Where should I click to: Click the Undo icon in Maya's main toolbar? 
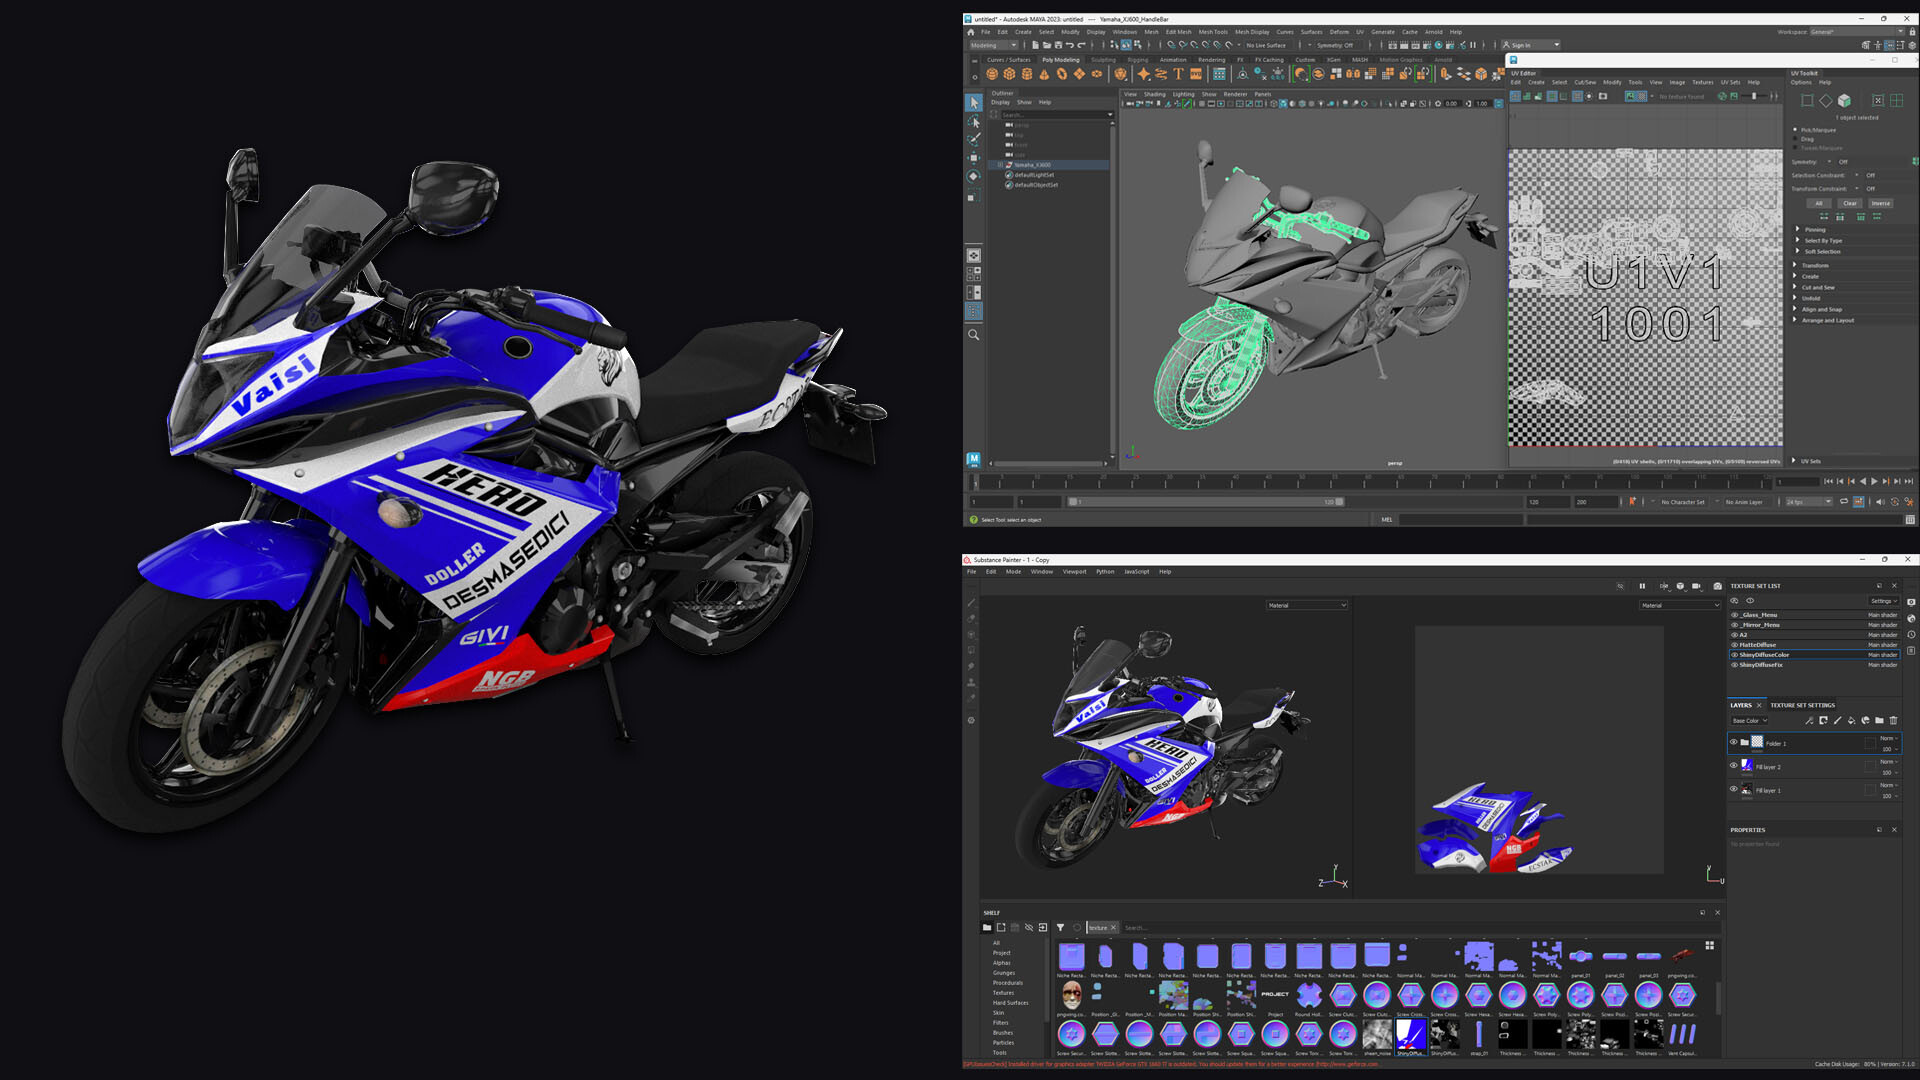click(x=1070, y=46)
